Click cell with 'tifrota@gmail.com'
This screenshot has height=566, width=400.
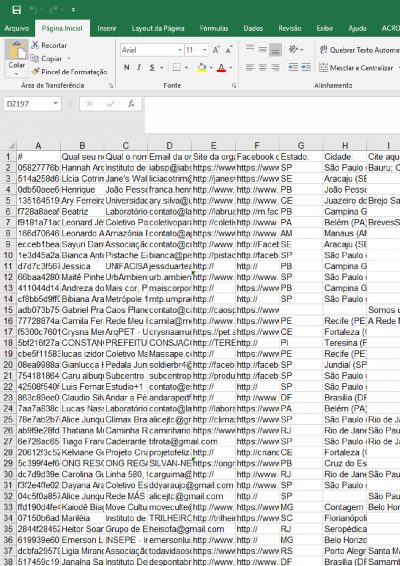[170, 441]
